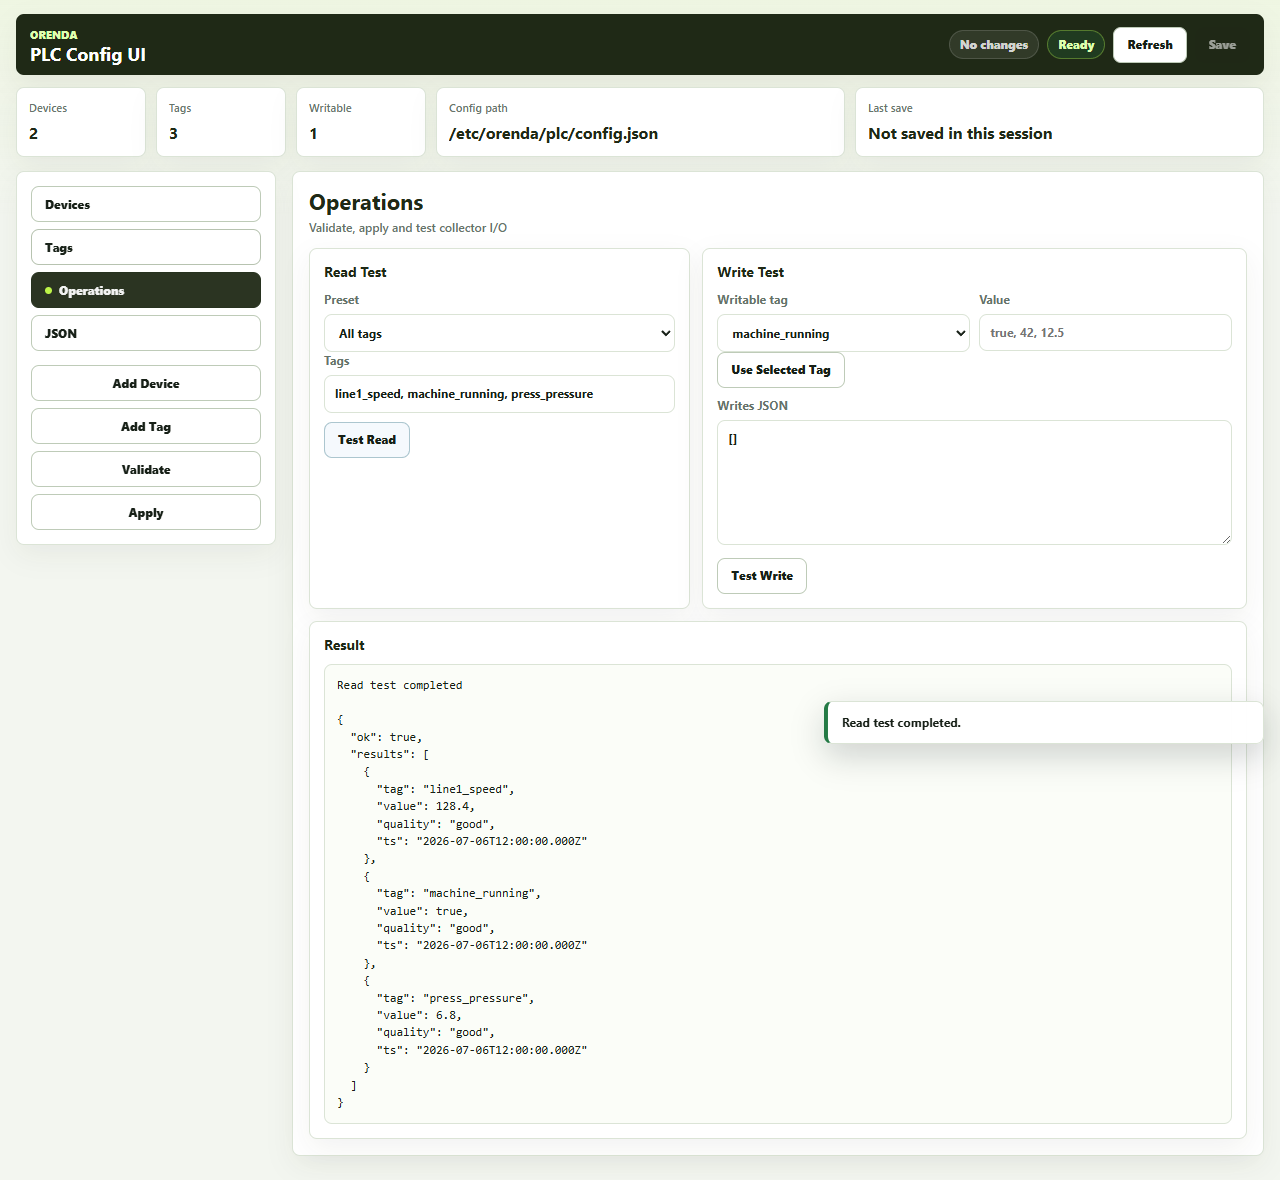Click the Result panel heading
Image resolution: width=1280 pixels, height=1180 pixels.
344,645
